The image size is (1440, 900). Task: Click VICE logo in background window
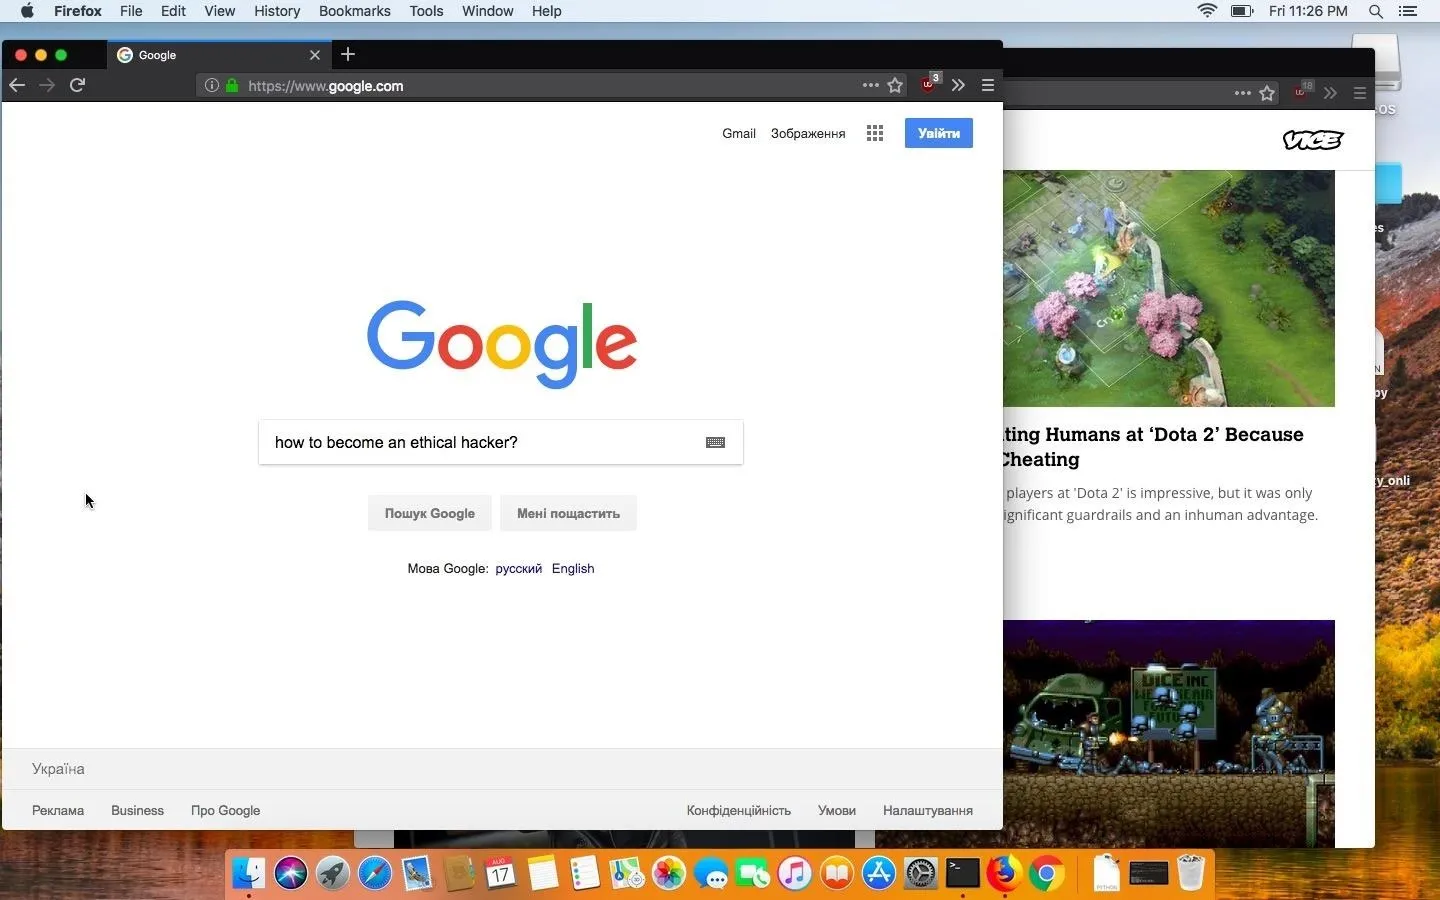[1313, 140]
